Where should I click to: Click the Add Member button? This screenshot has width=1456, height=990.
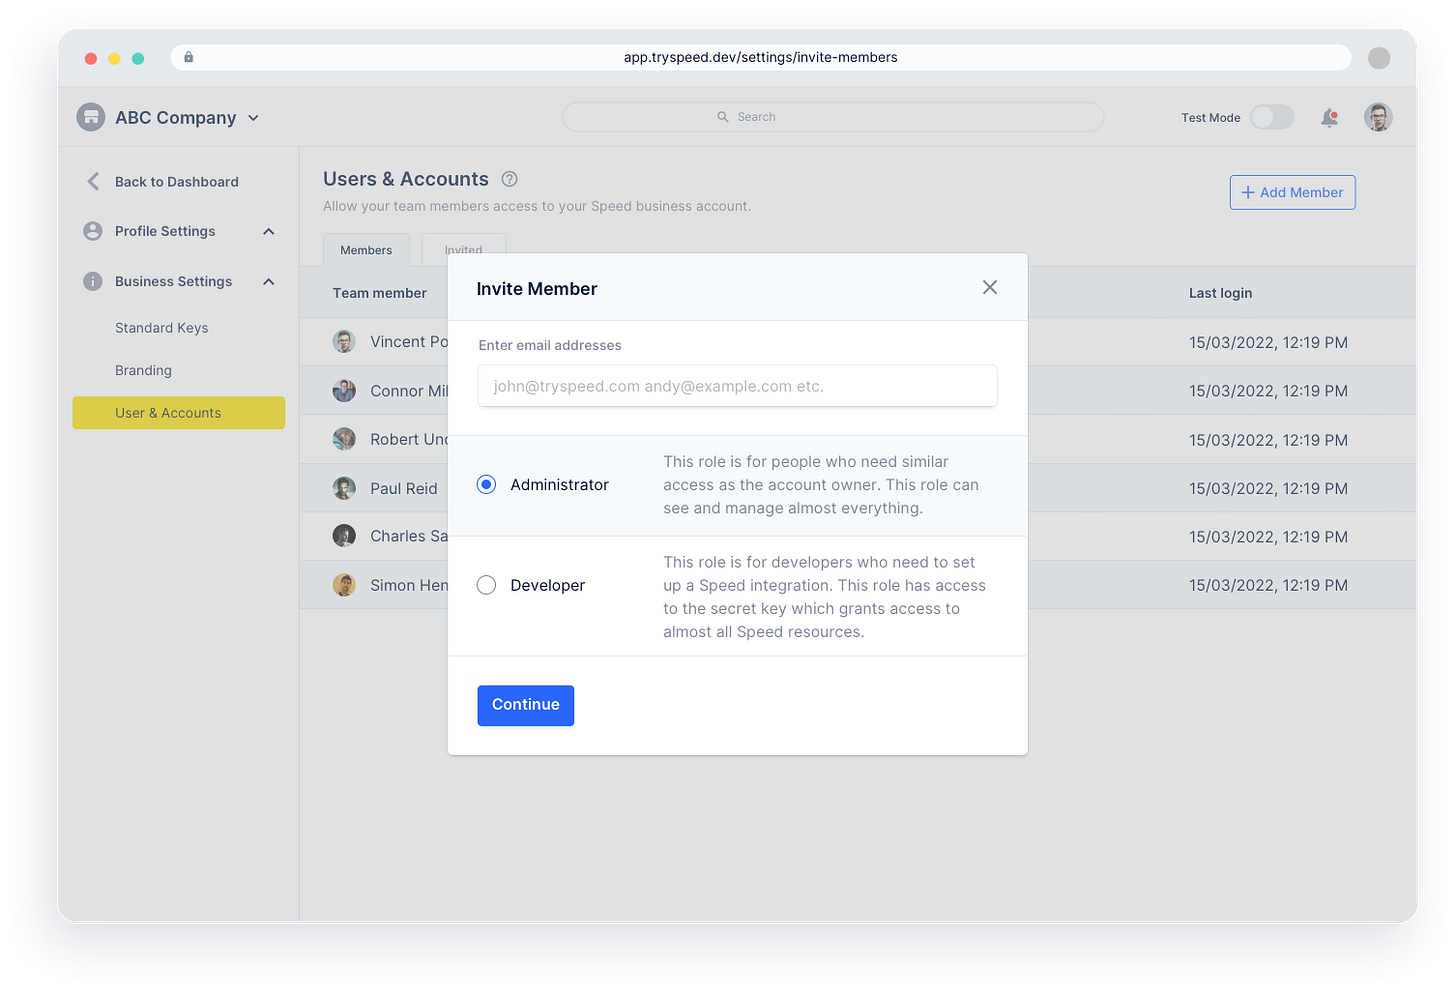(1292, 192)
